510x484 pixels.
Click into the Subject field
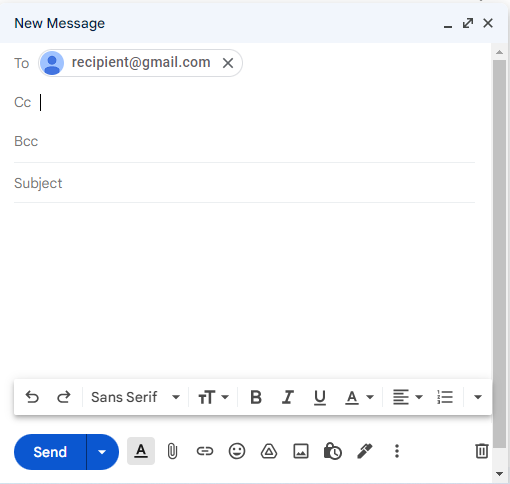tap(244, 183)
